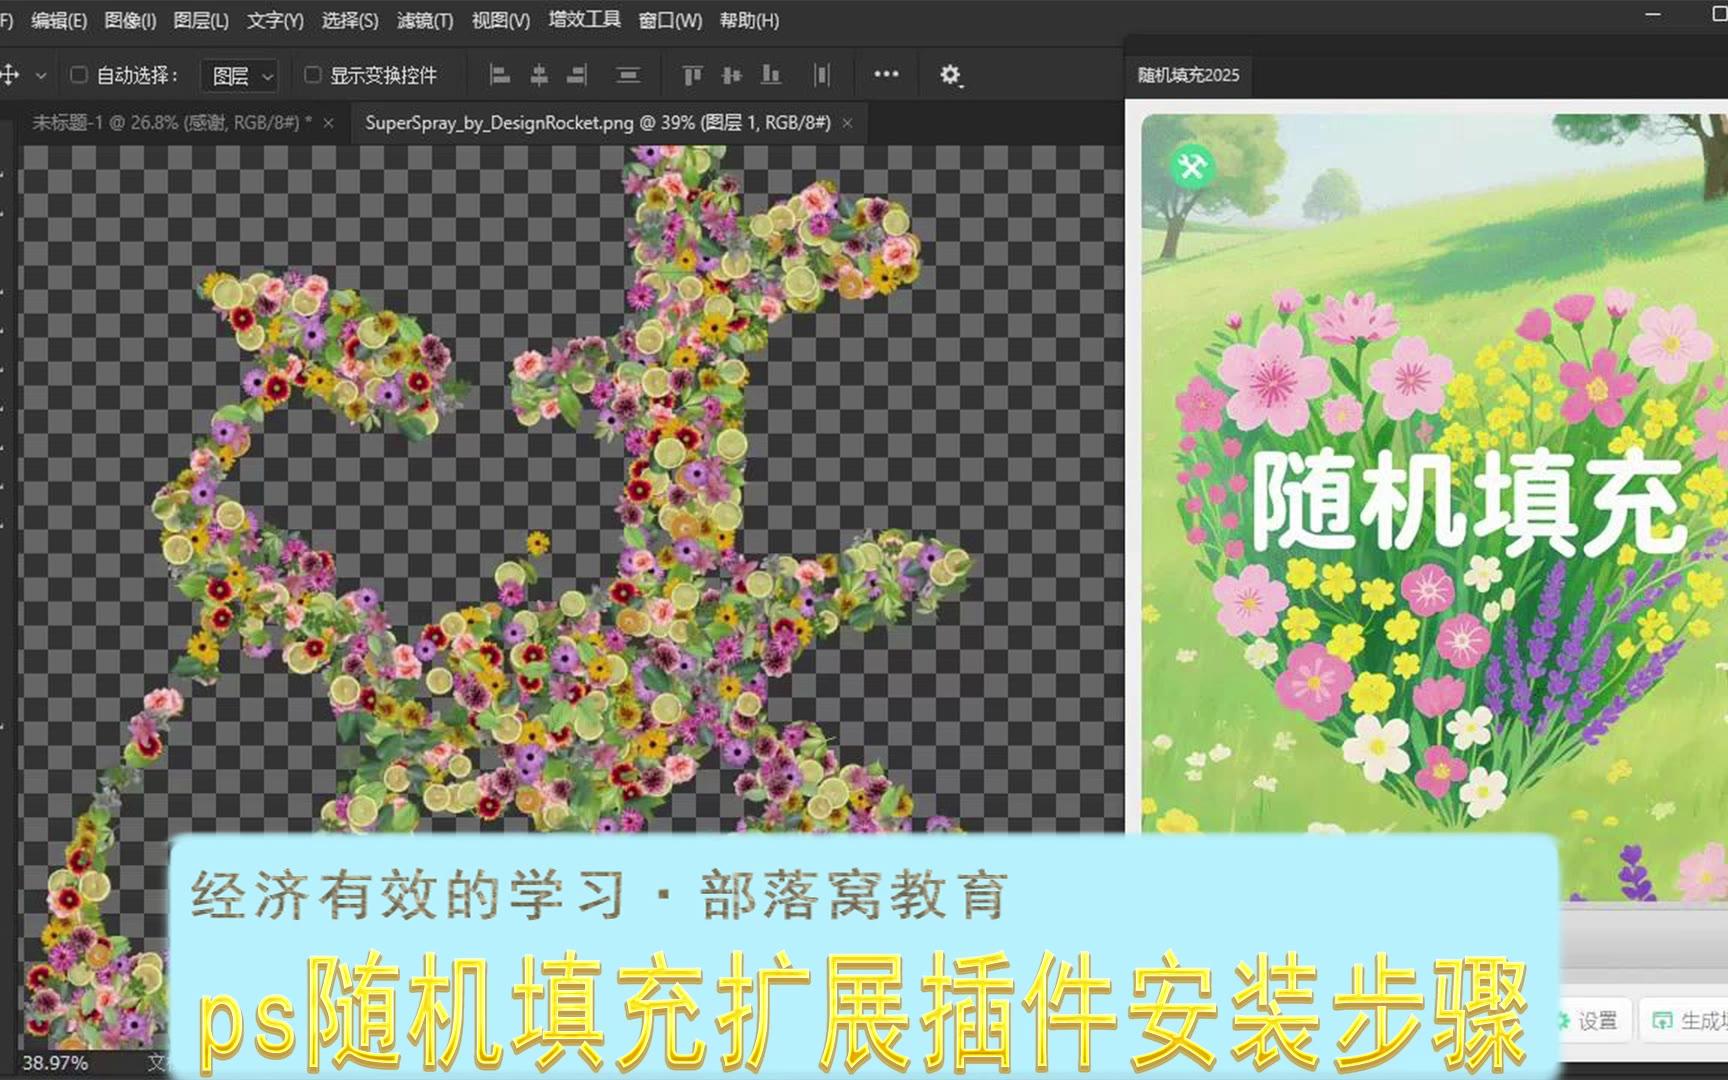Click the align right edges icon

pyautogui.click(x=577, y=75)
